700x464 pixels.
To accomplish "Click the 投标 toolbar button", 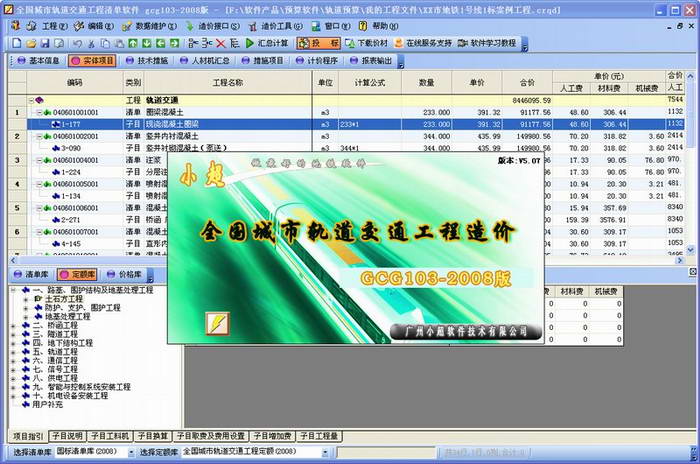I will [318, 43].
